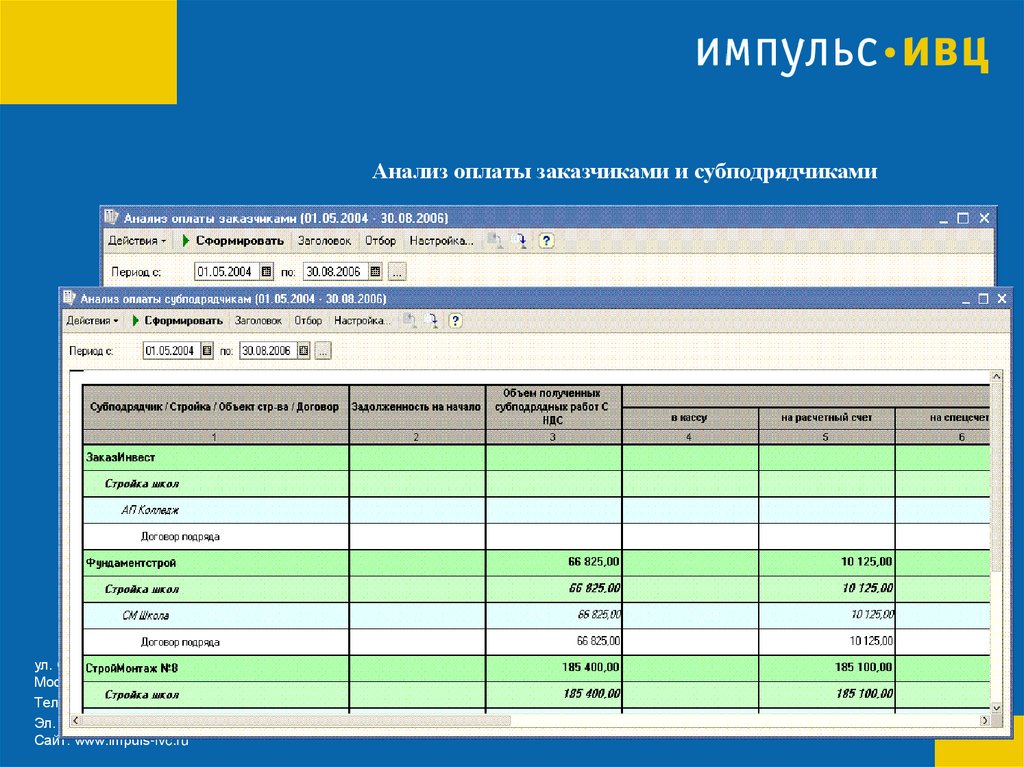Click the restore settings icon in front toolbar
1024x767 pixels.
click(432, 321)
